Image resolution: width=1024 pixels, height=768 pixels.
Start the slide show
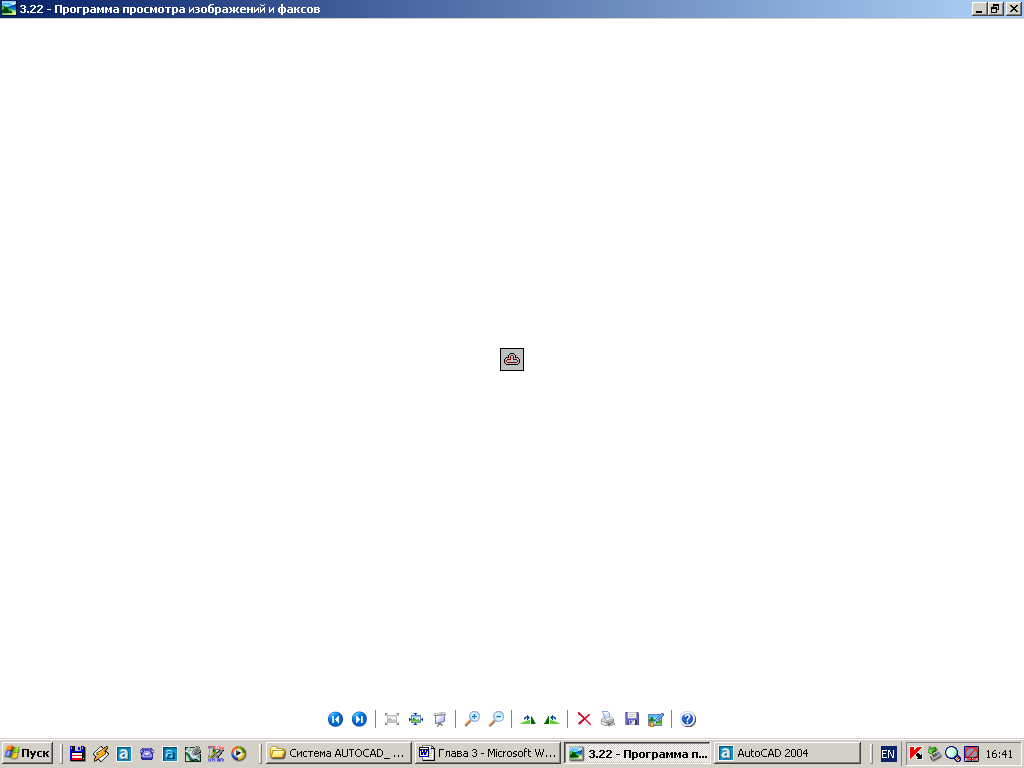click(440, 719)
